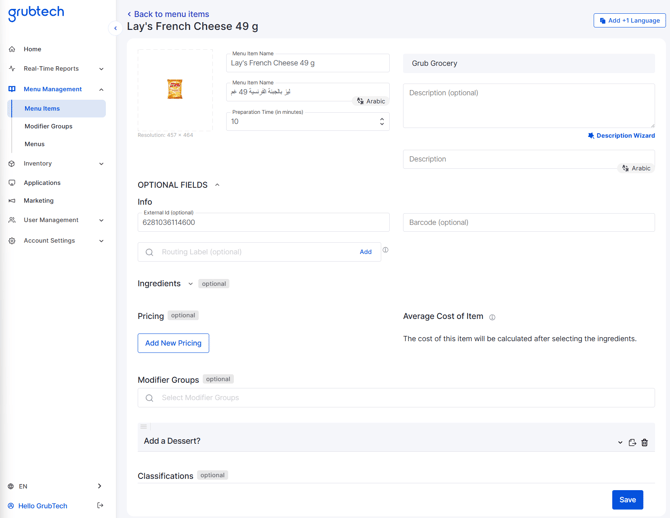Expand the Account Settings chevron

[x=101, y=241]
